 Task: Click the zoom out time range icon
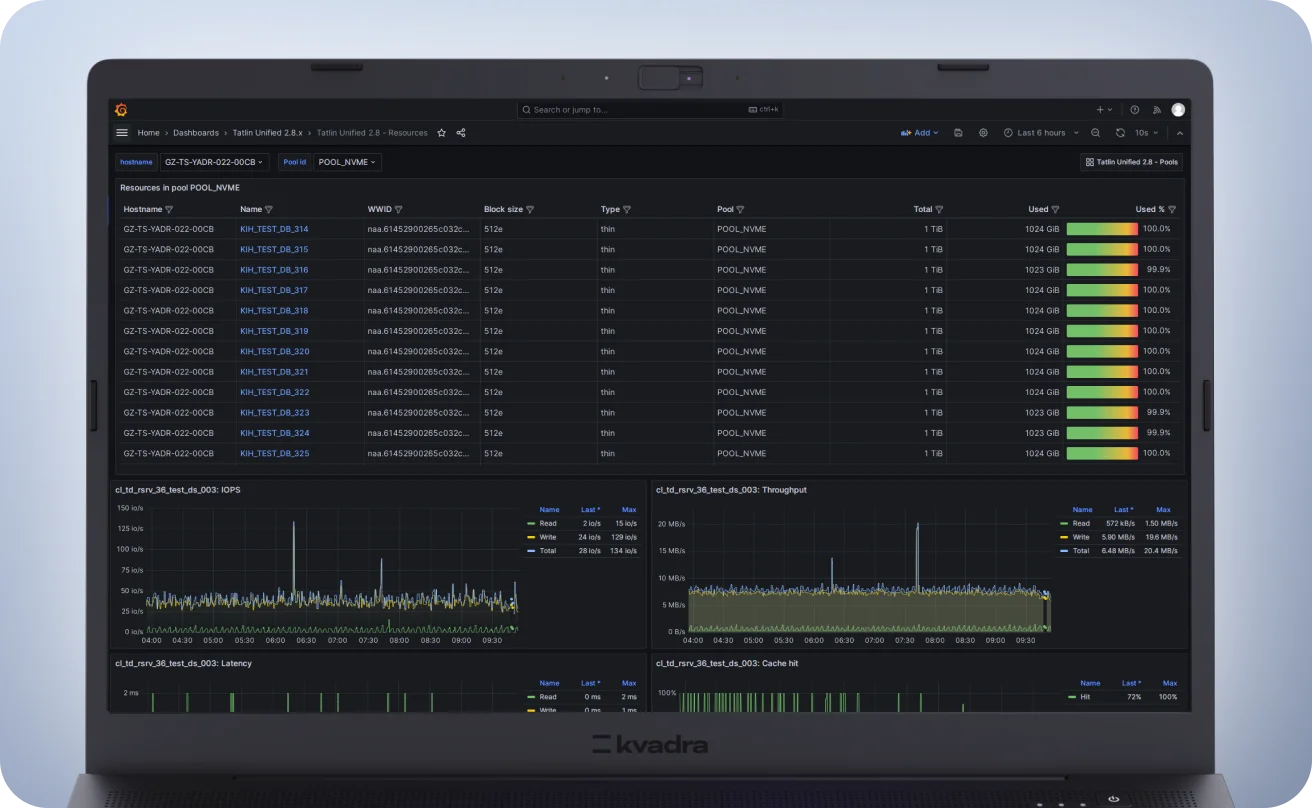1096,133
